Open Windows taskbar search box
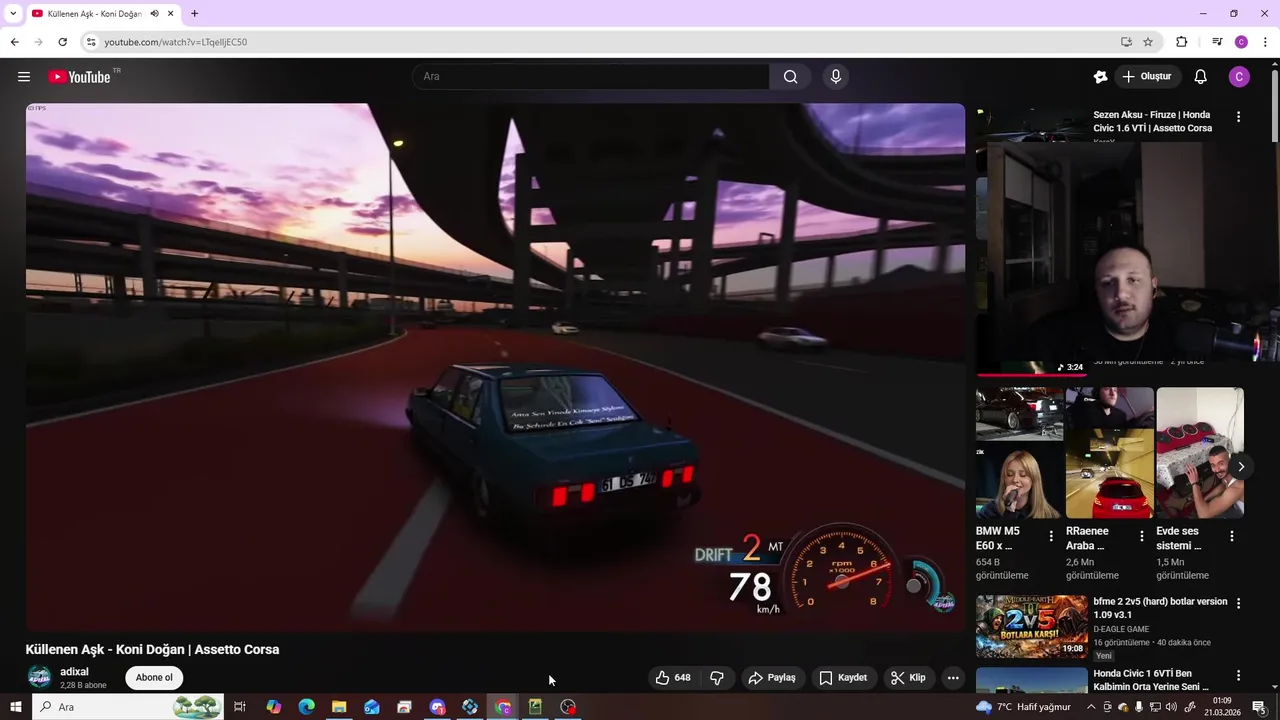This screenshot has width=1280, height=720. click(128, 707)
